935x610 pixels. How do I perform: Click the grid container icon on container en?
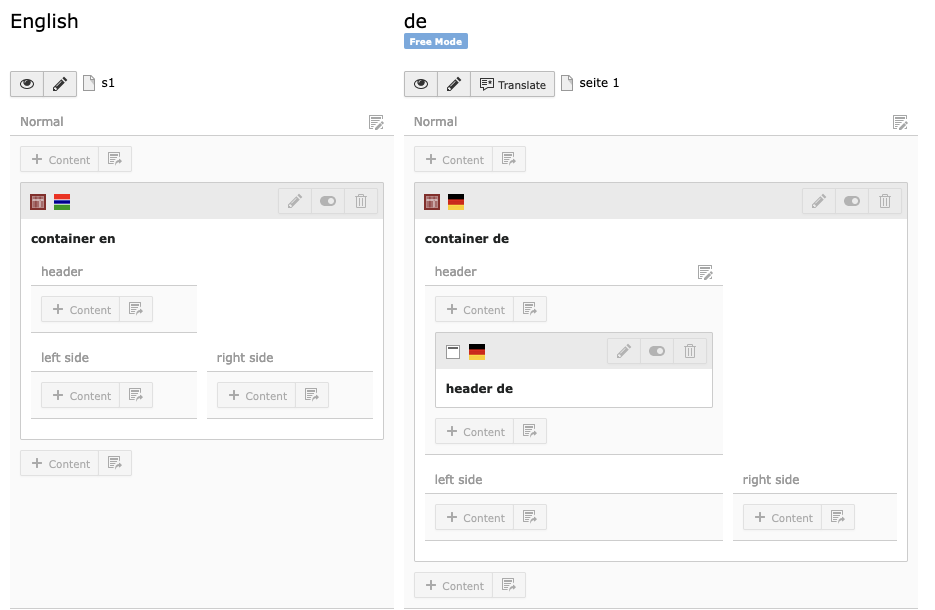point(37,200)
